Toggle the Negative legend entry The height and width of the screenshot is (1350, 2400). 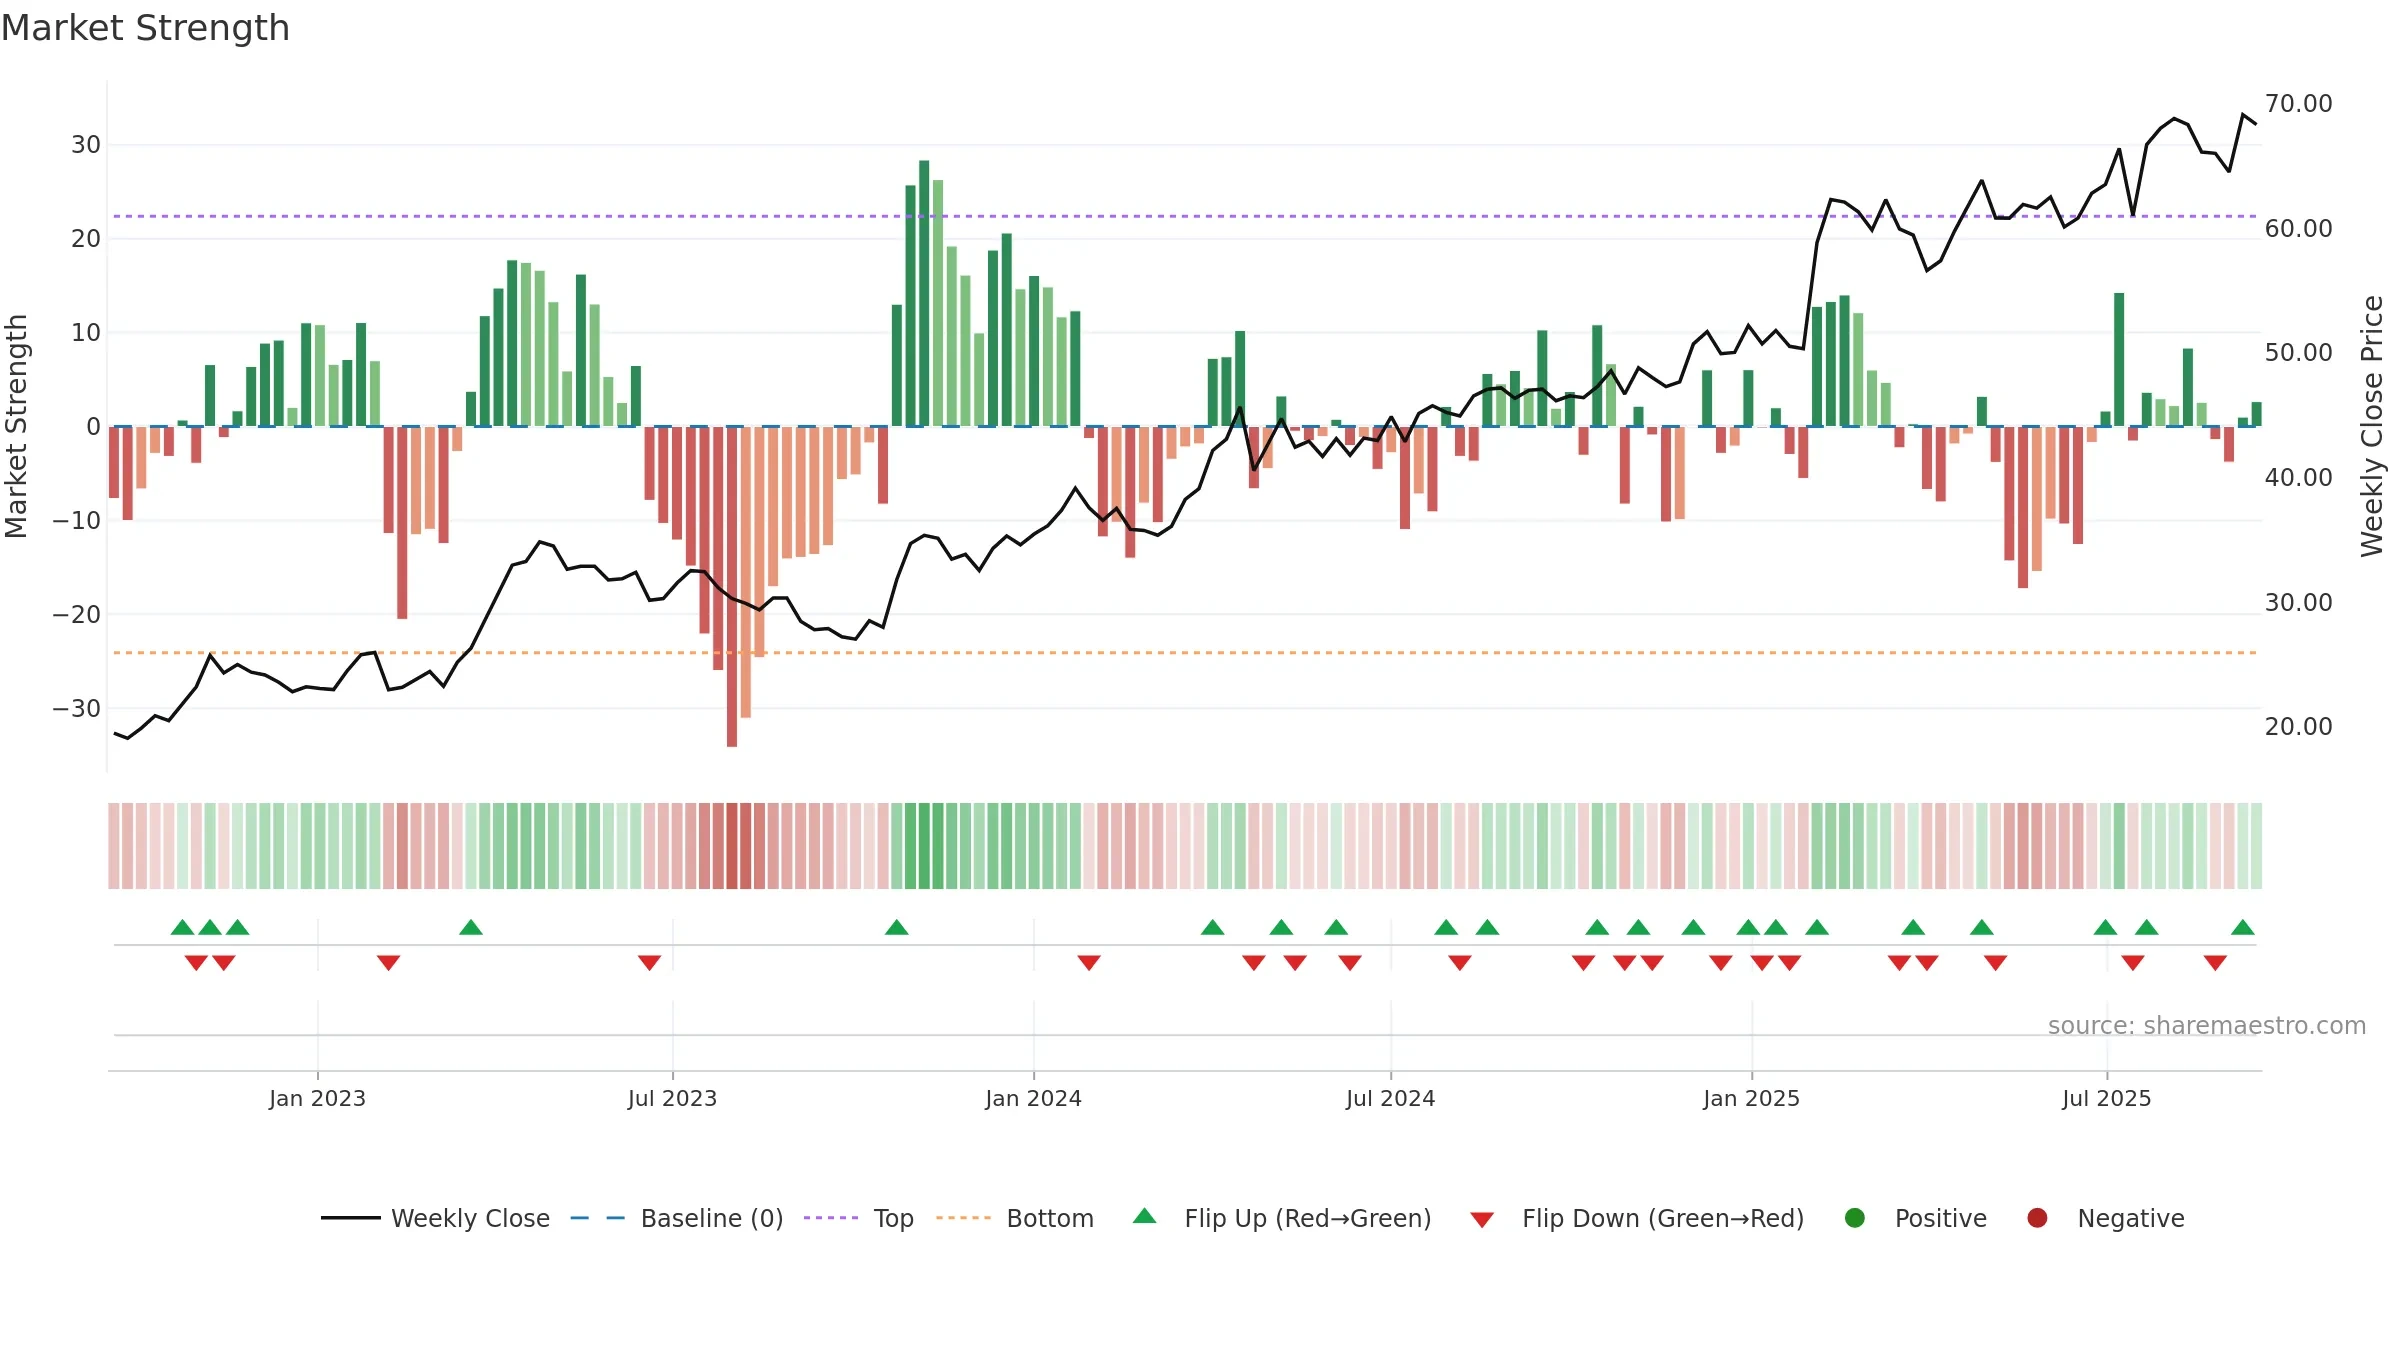tap(2105, 1218)
